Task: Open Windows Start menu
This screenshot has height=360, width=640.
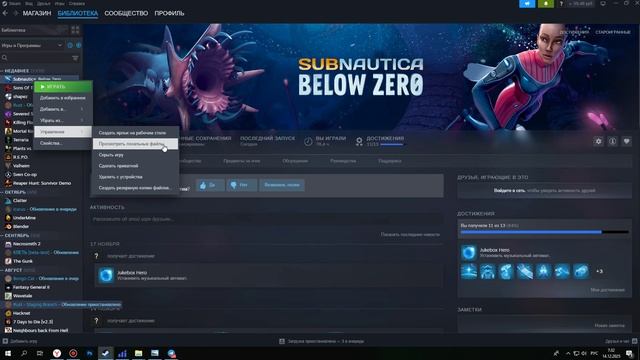Action: coord(8,353)
